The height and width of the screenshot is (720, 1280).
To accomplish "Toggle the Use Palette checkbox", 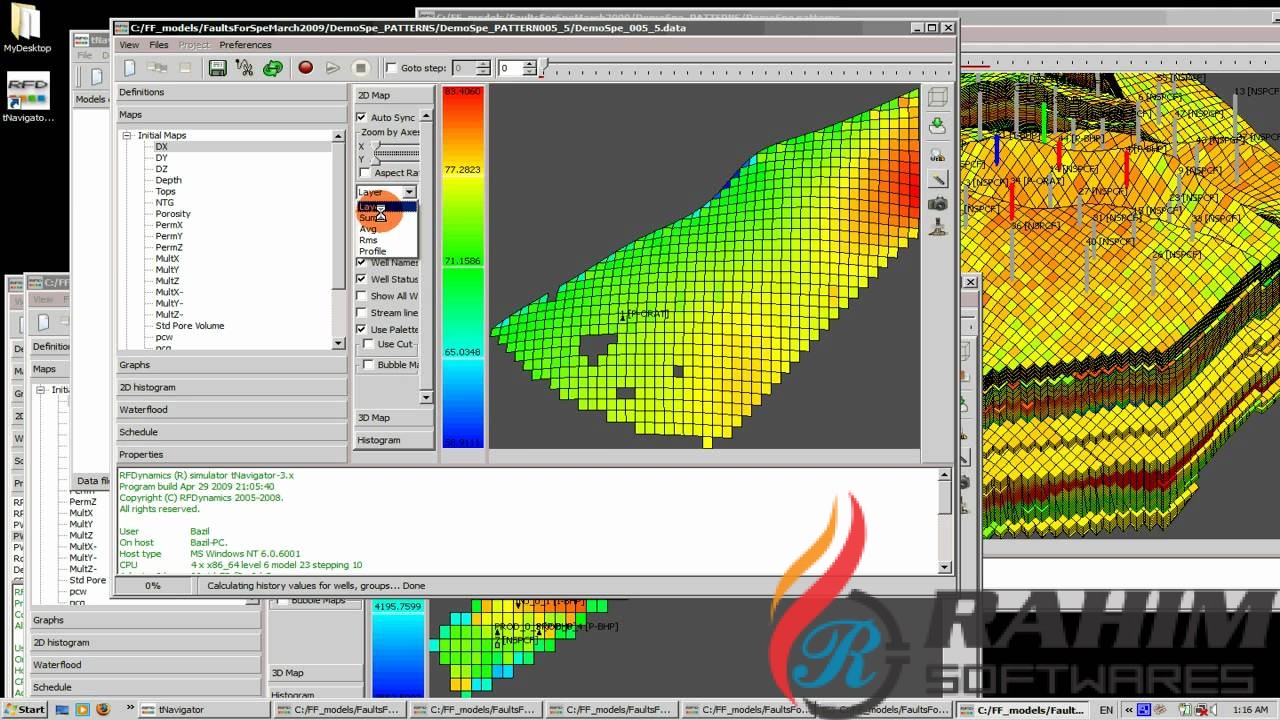I will pos(362,329).
